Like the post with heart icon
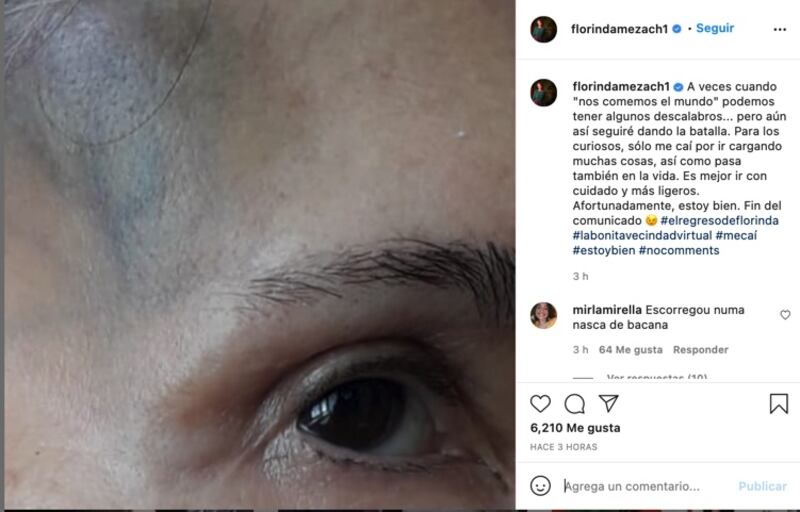Viewport: 800px width, 512px height. pyautogui.click(x=540, y=404)
